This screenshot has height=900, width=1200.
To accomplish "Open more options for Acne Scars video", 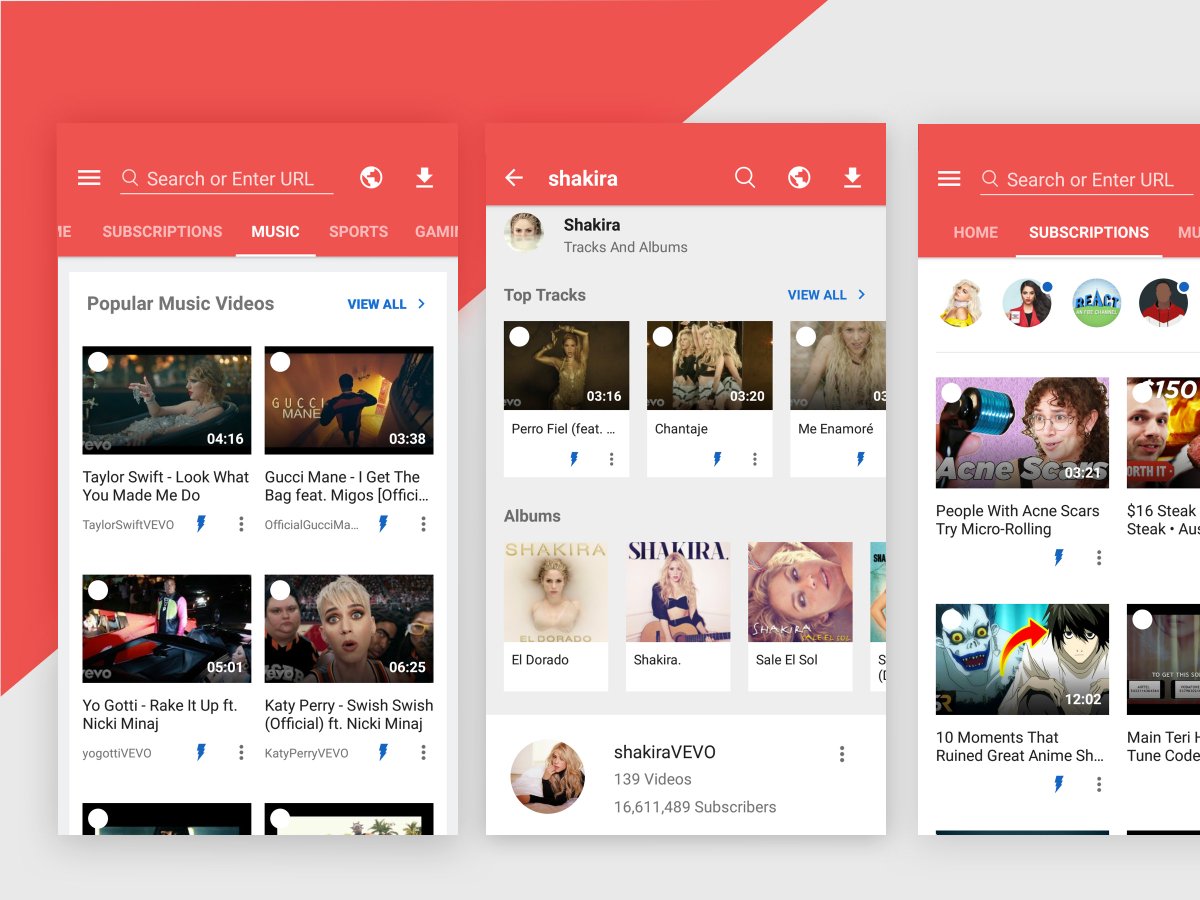I will point(1099,557).
